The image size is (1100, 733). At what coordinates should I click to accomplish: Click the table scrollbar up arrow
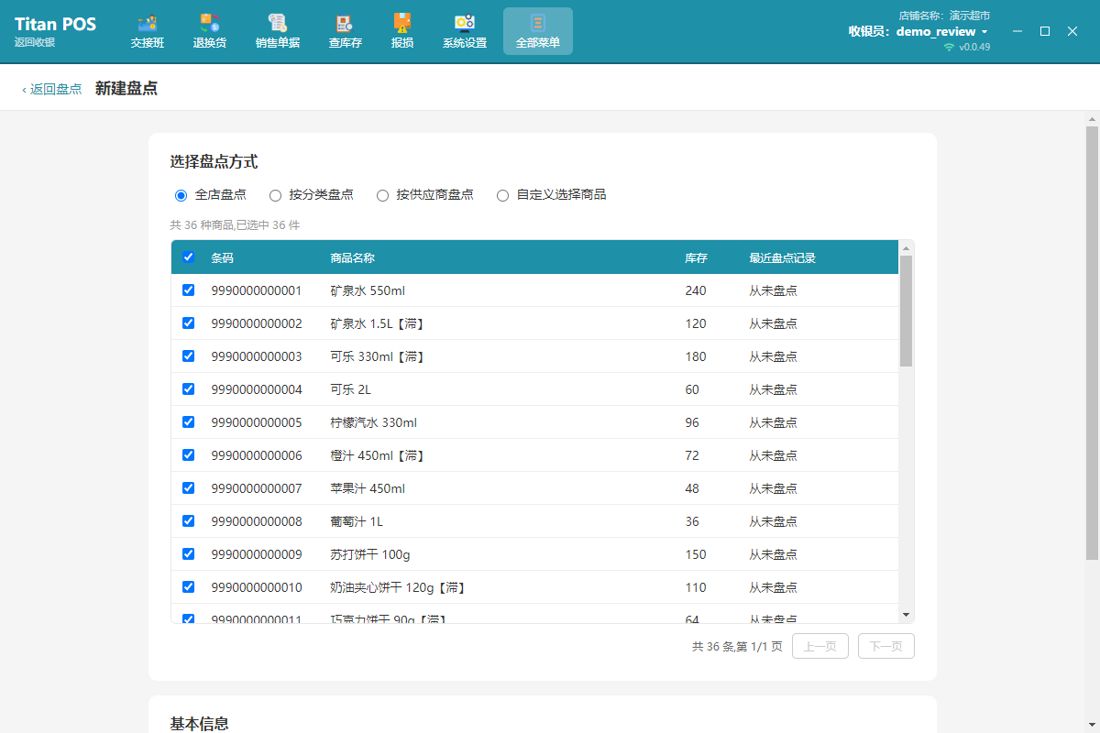[x=906, y=248]
